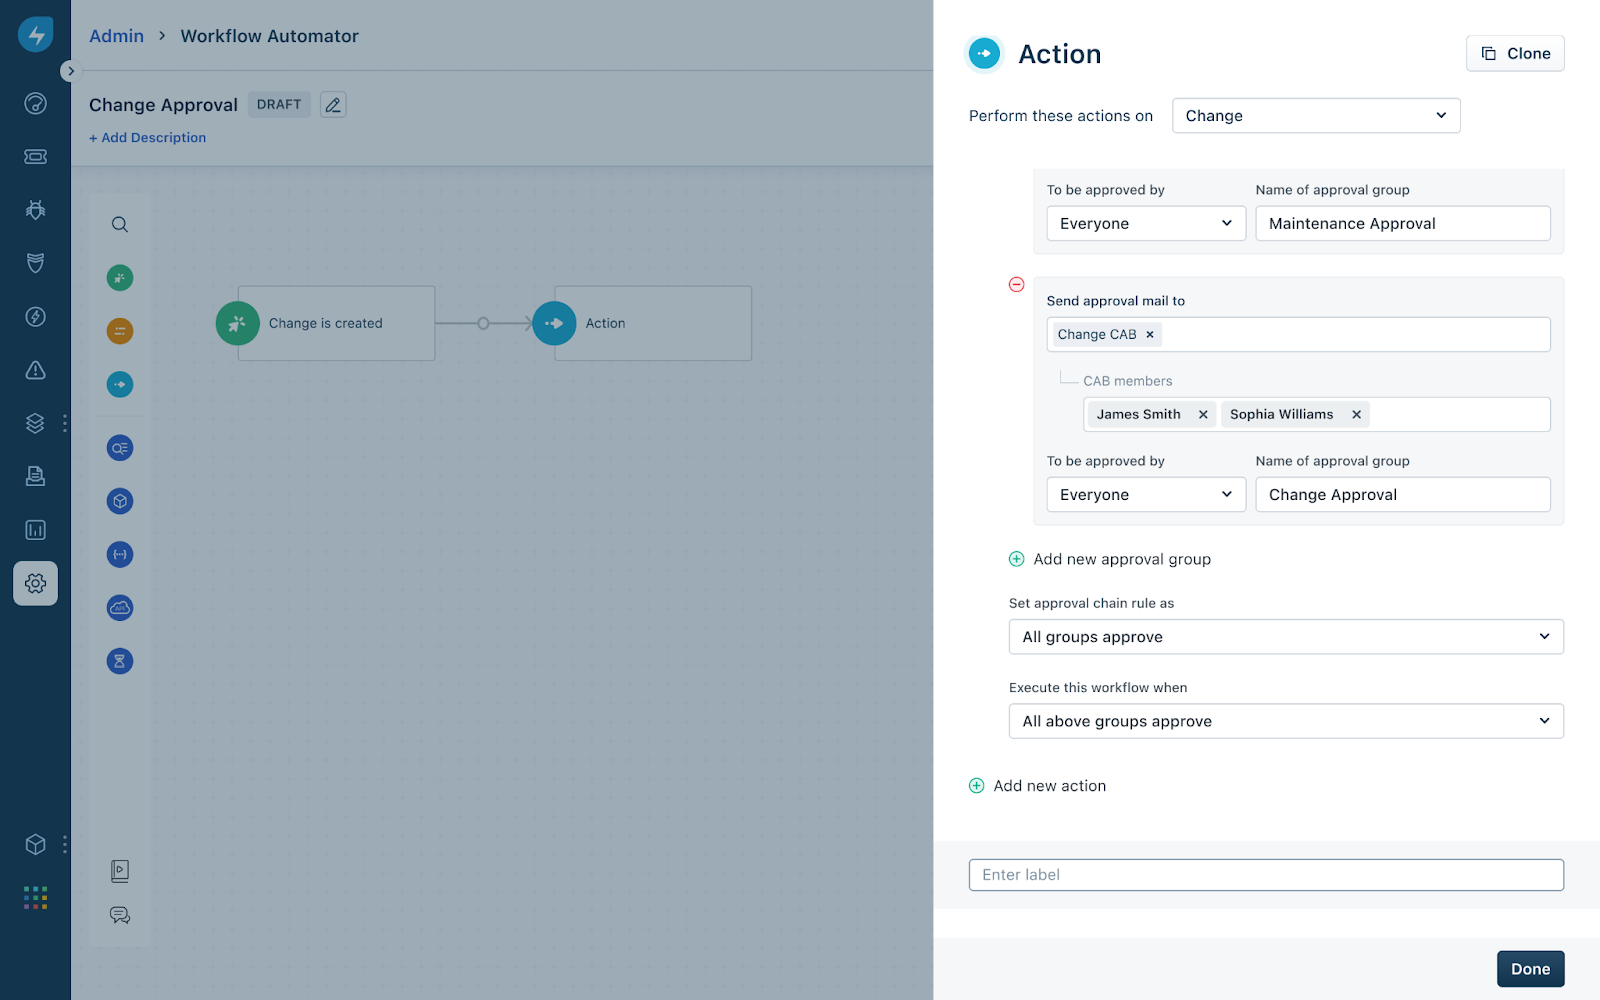This screenshot has width=1600, height=1000.
Task: Open Everyone dropdown for Change Approval group
Action: point(1146,495)
